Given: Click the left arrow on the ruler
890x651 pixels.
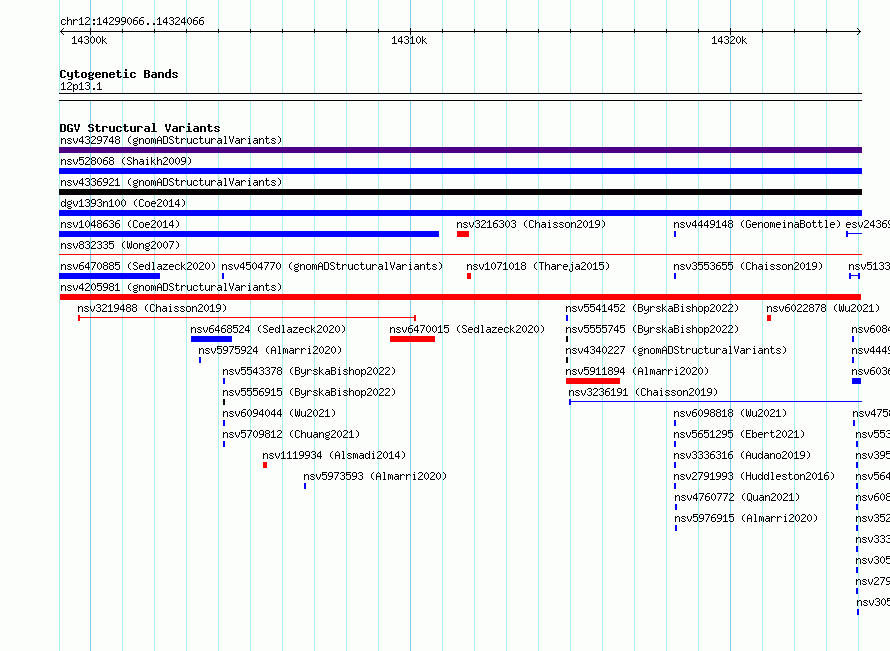Looking at the screenshot, I should [62, 32].
